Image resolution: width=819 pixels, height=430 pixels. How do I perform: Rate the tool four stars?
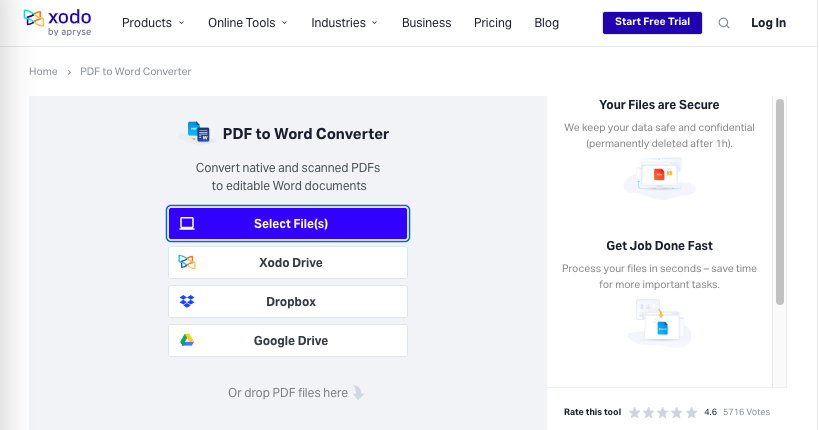pos(677,413)
